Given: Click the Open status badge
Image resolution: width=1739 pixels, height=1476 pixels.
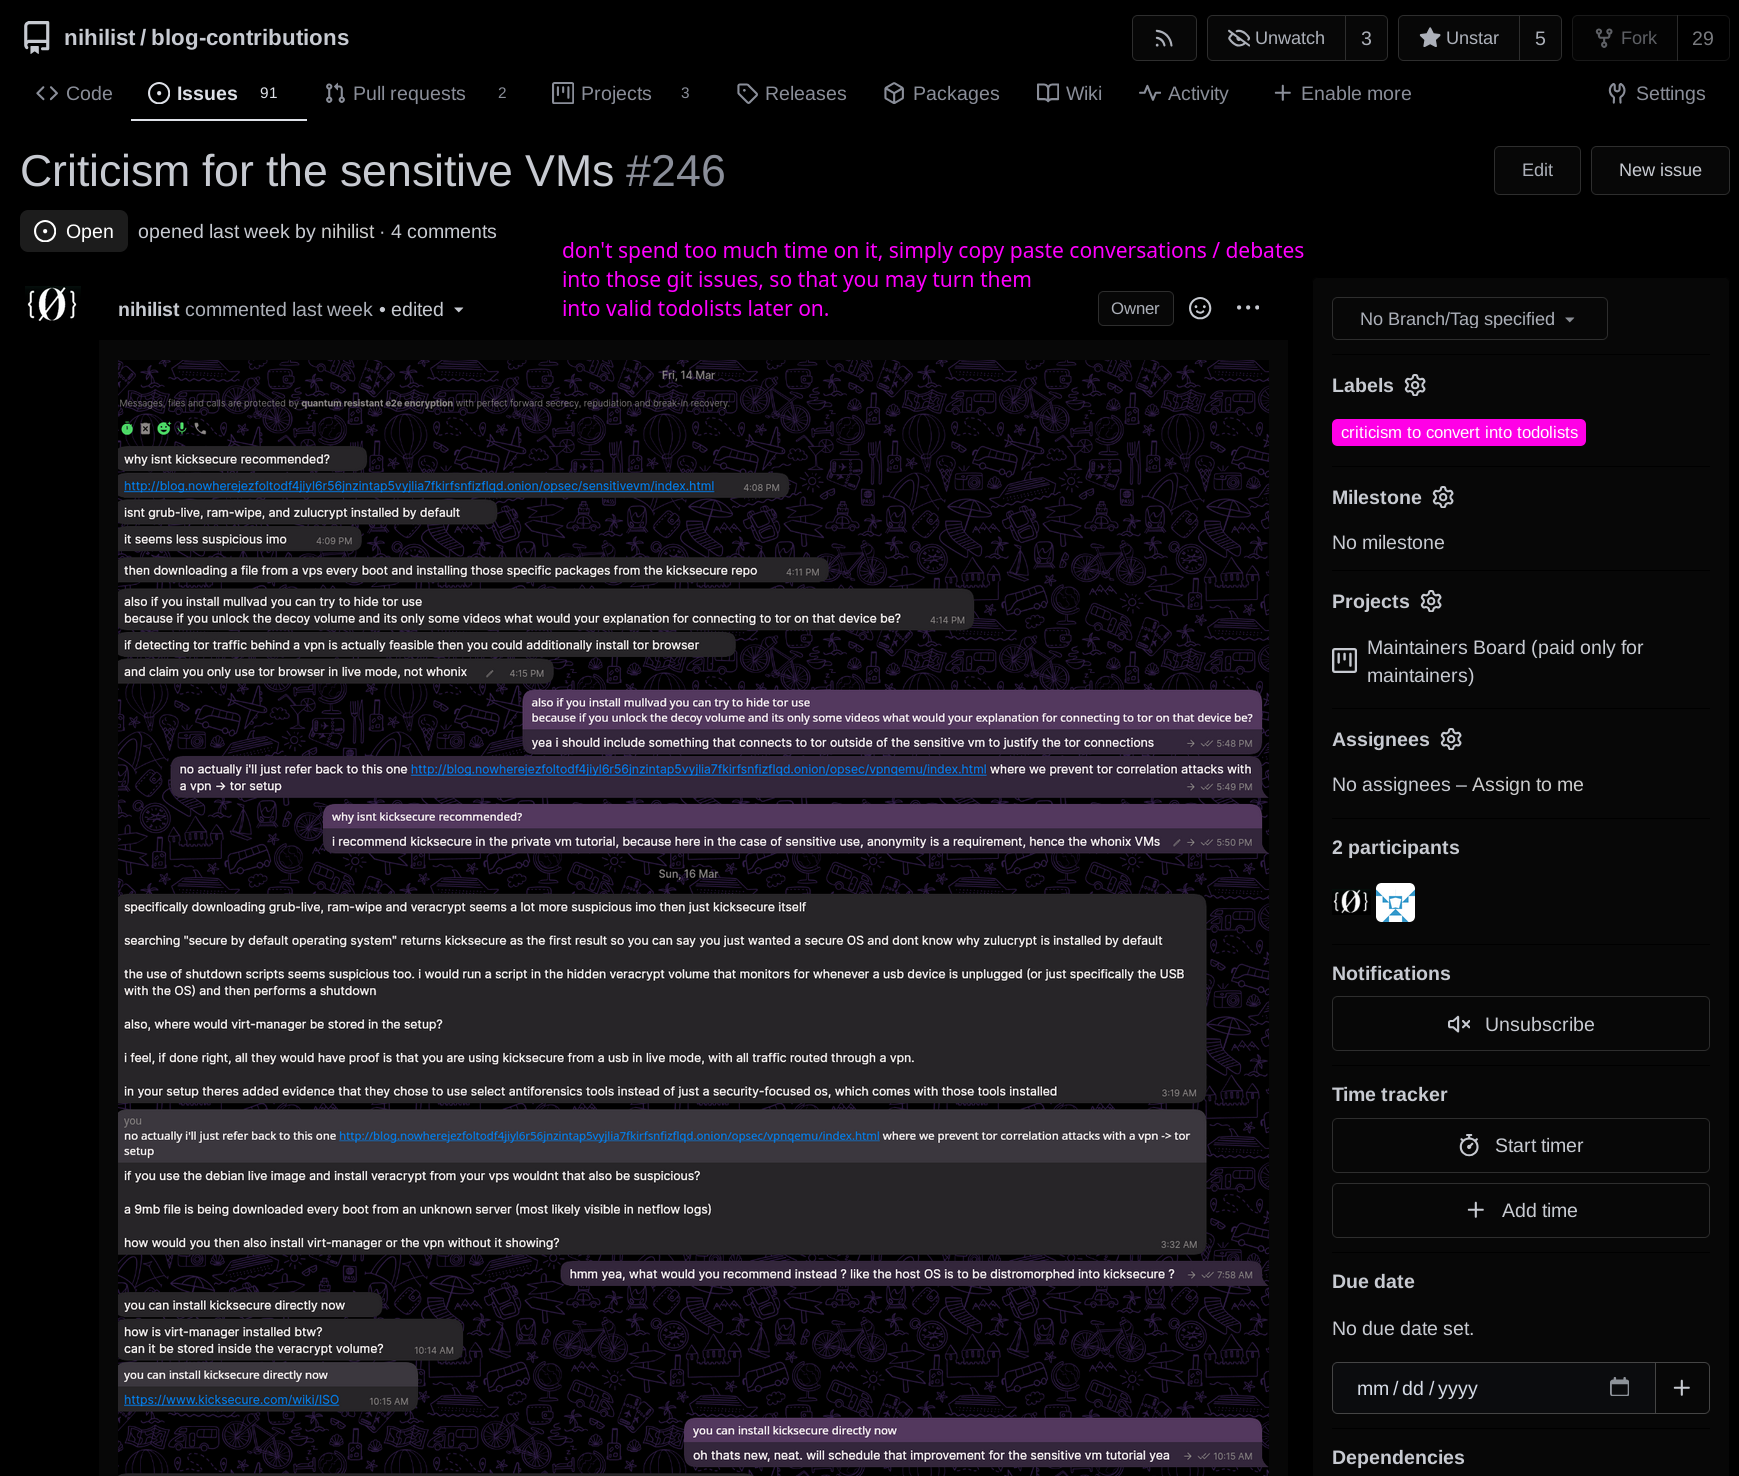Looking at the screenshot, I should click(x=74, y=231).
